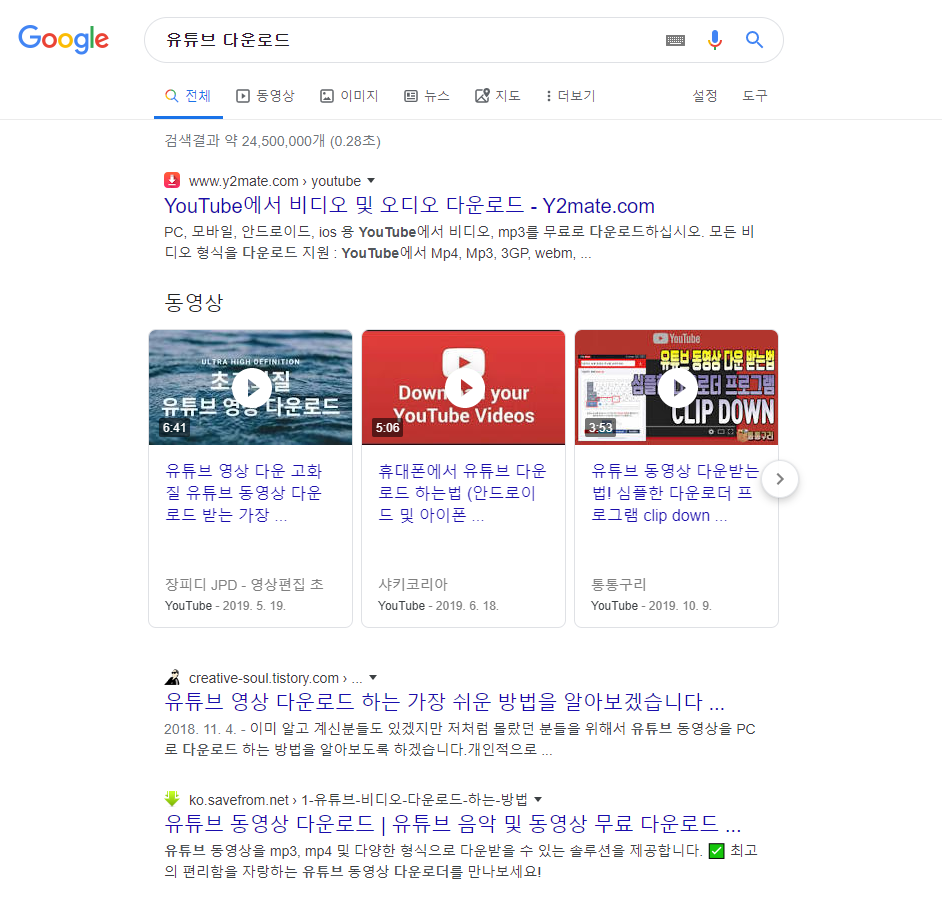
Task: Click the savefrom green arrow favicon
Action: [172, 799]
